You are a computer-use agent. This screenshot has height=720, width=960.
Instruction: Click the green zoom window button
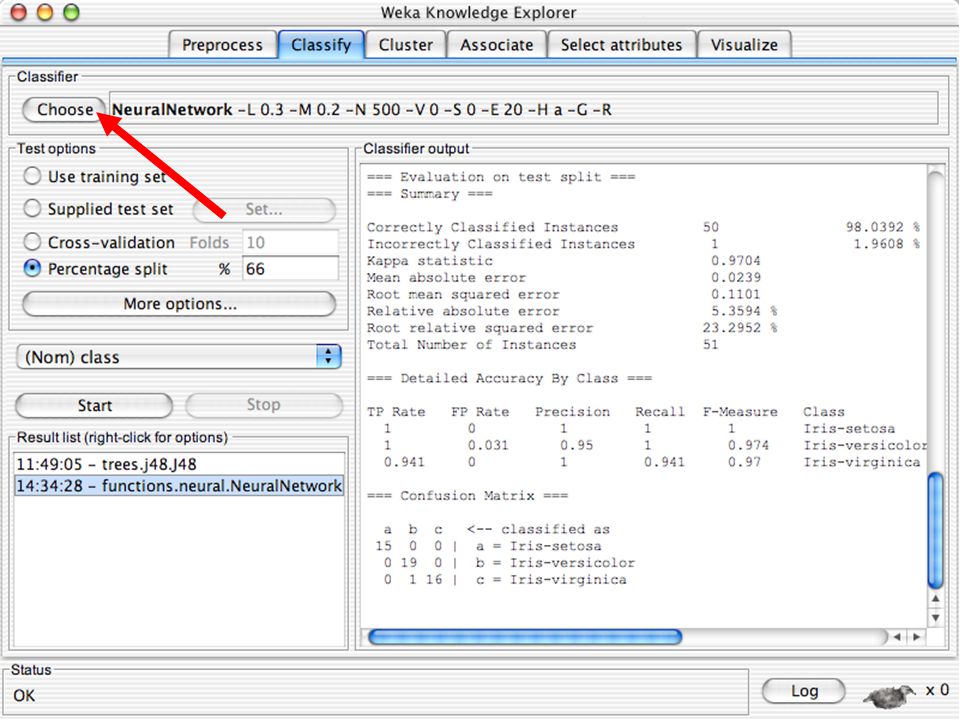[x=72, y=12]
